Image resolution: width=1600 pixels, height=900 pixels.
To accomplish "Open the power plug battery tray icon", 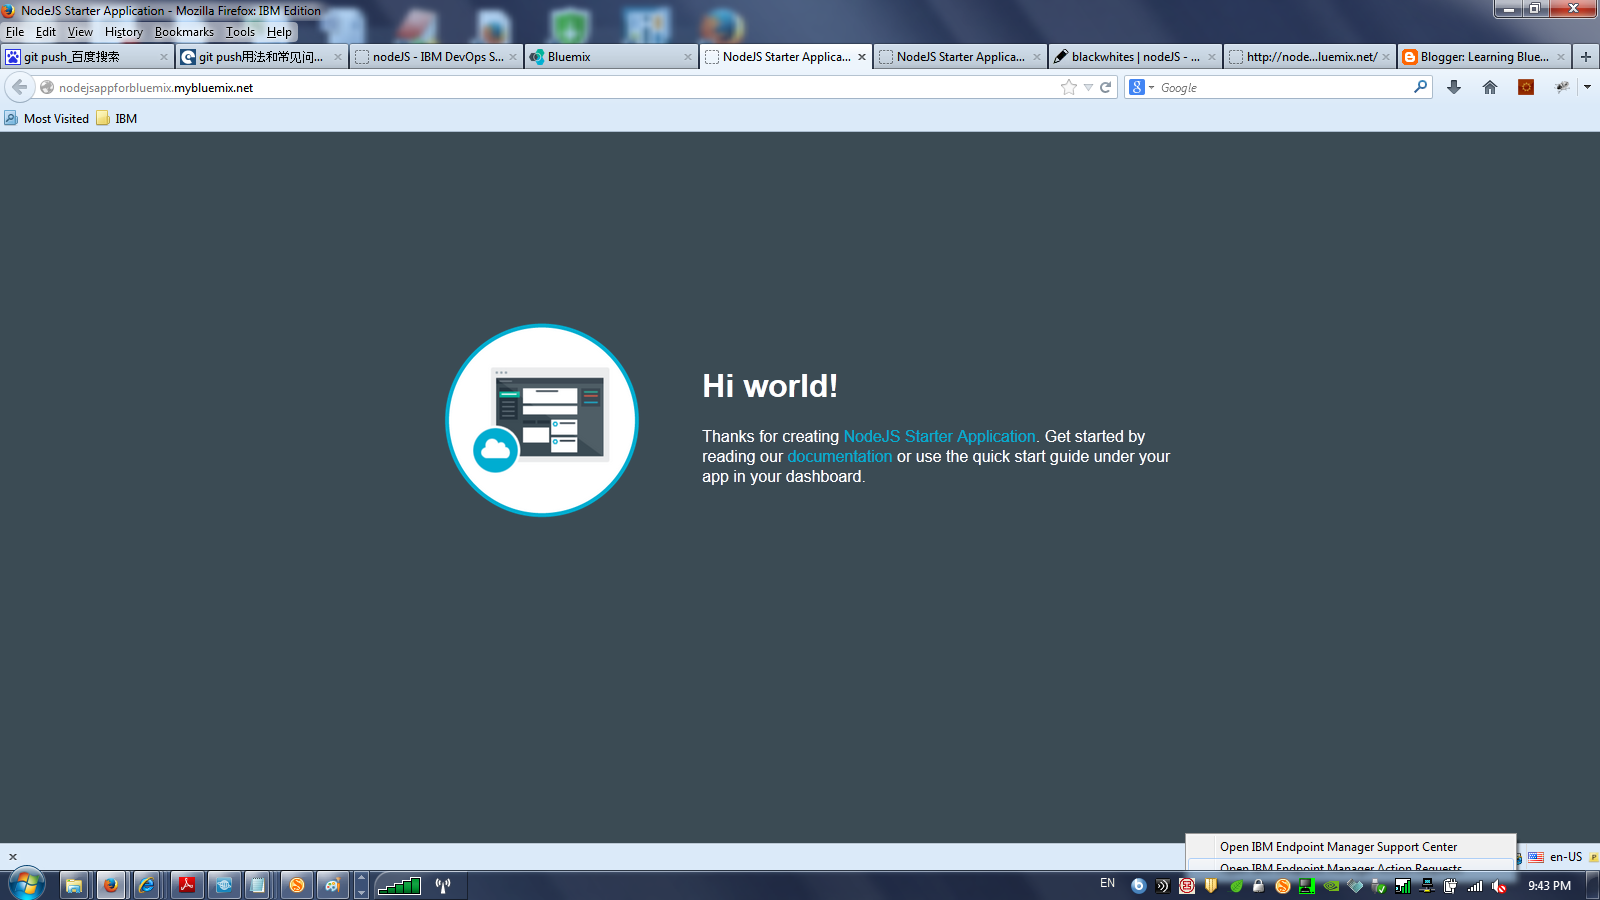I will (x=1450, y=886).
